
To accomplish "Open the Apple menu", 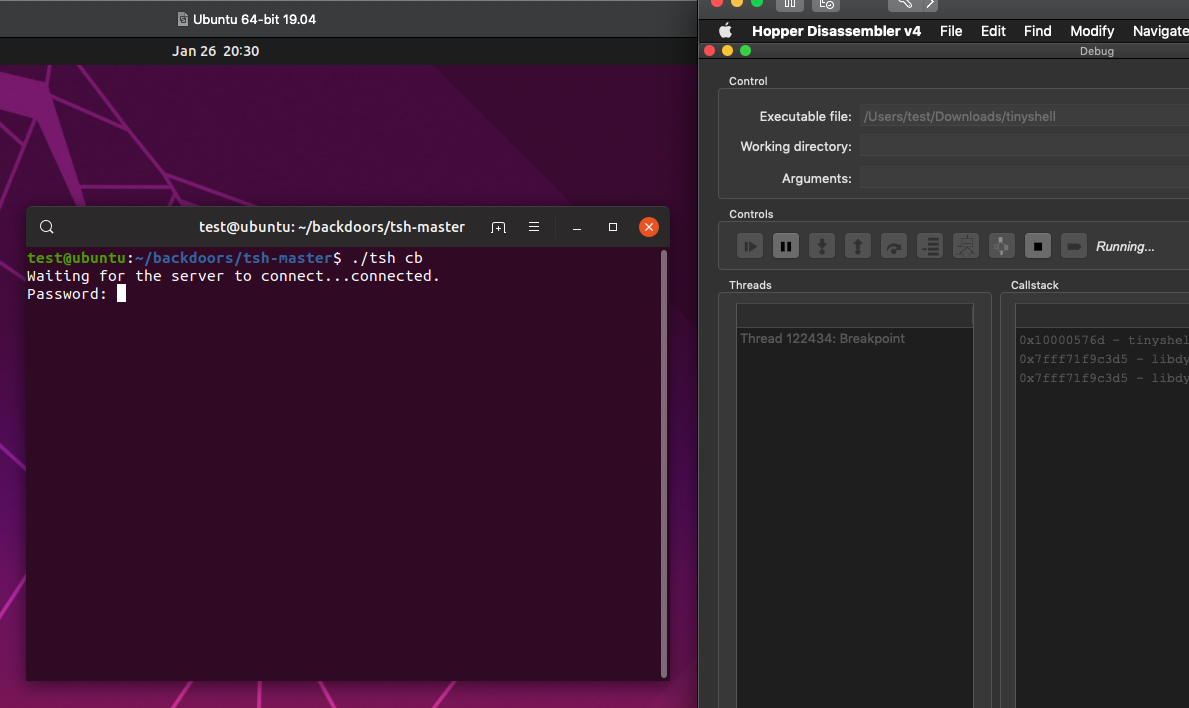I will [726, 31].
